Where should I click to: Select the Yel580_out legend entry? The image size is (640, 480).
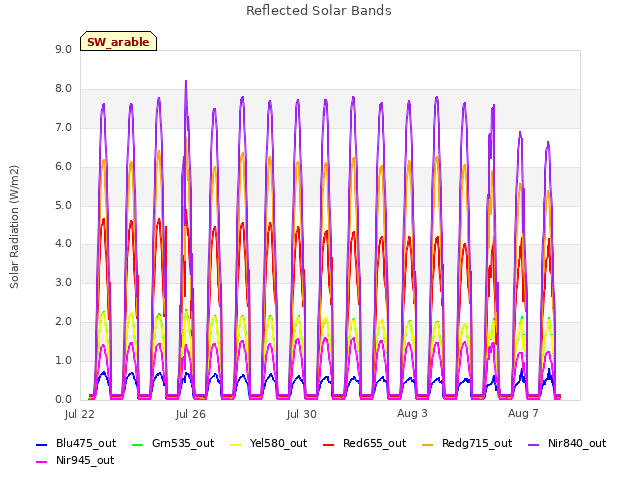(269, 444)
